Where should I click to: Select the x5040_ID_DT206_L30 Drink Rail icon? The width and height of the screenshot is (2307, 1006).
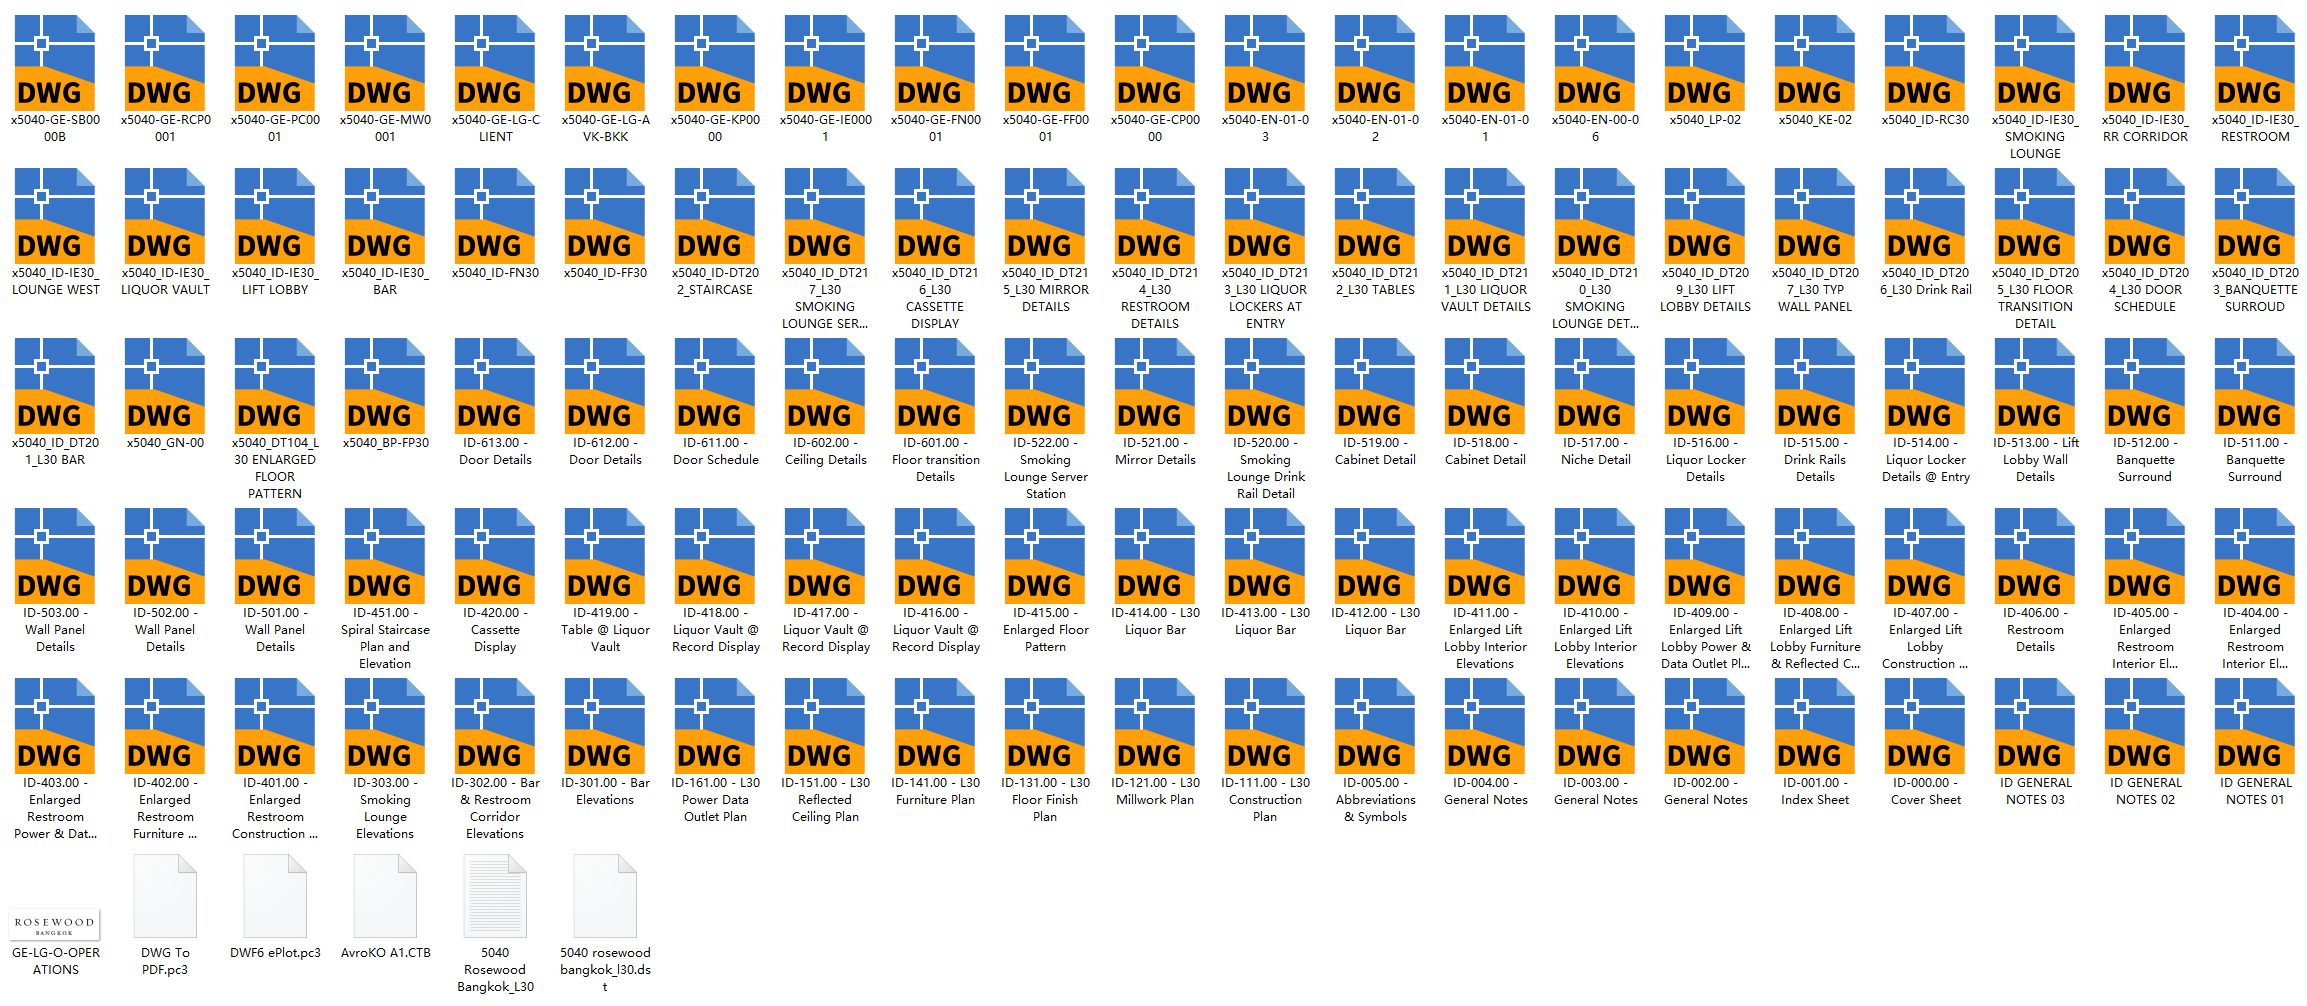1925,215
